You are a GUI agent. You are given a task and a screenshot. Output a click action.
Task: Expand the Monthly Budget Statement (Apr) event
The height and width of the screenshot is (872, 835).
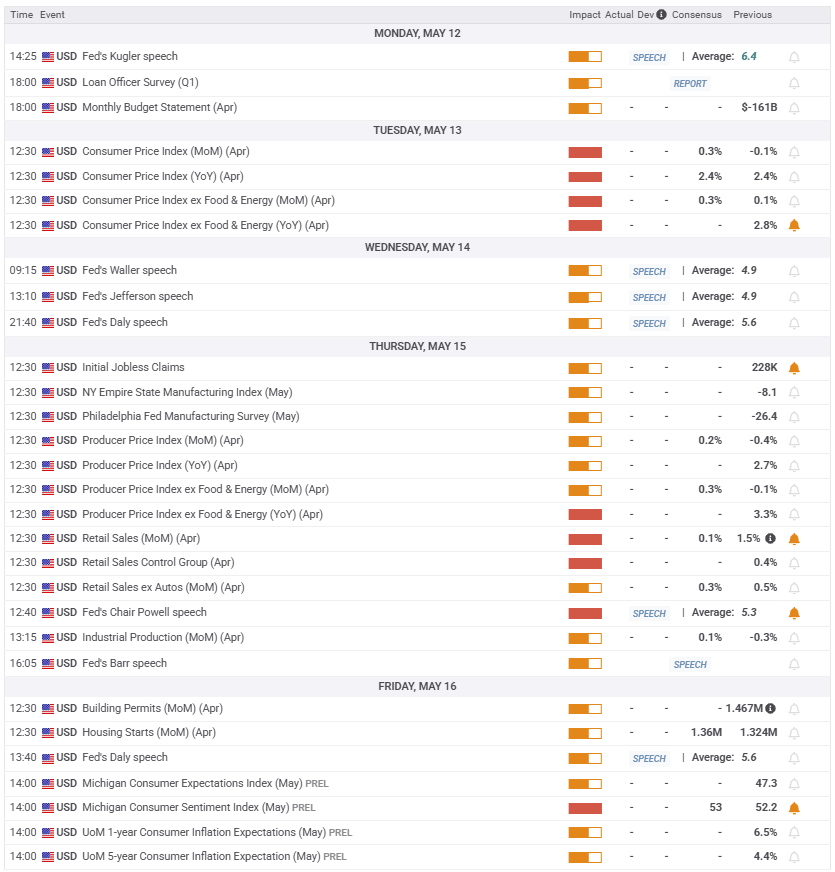[x=417, y=108]
